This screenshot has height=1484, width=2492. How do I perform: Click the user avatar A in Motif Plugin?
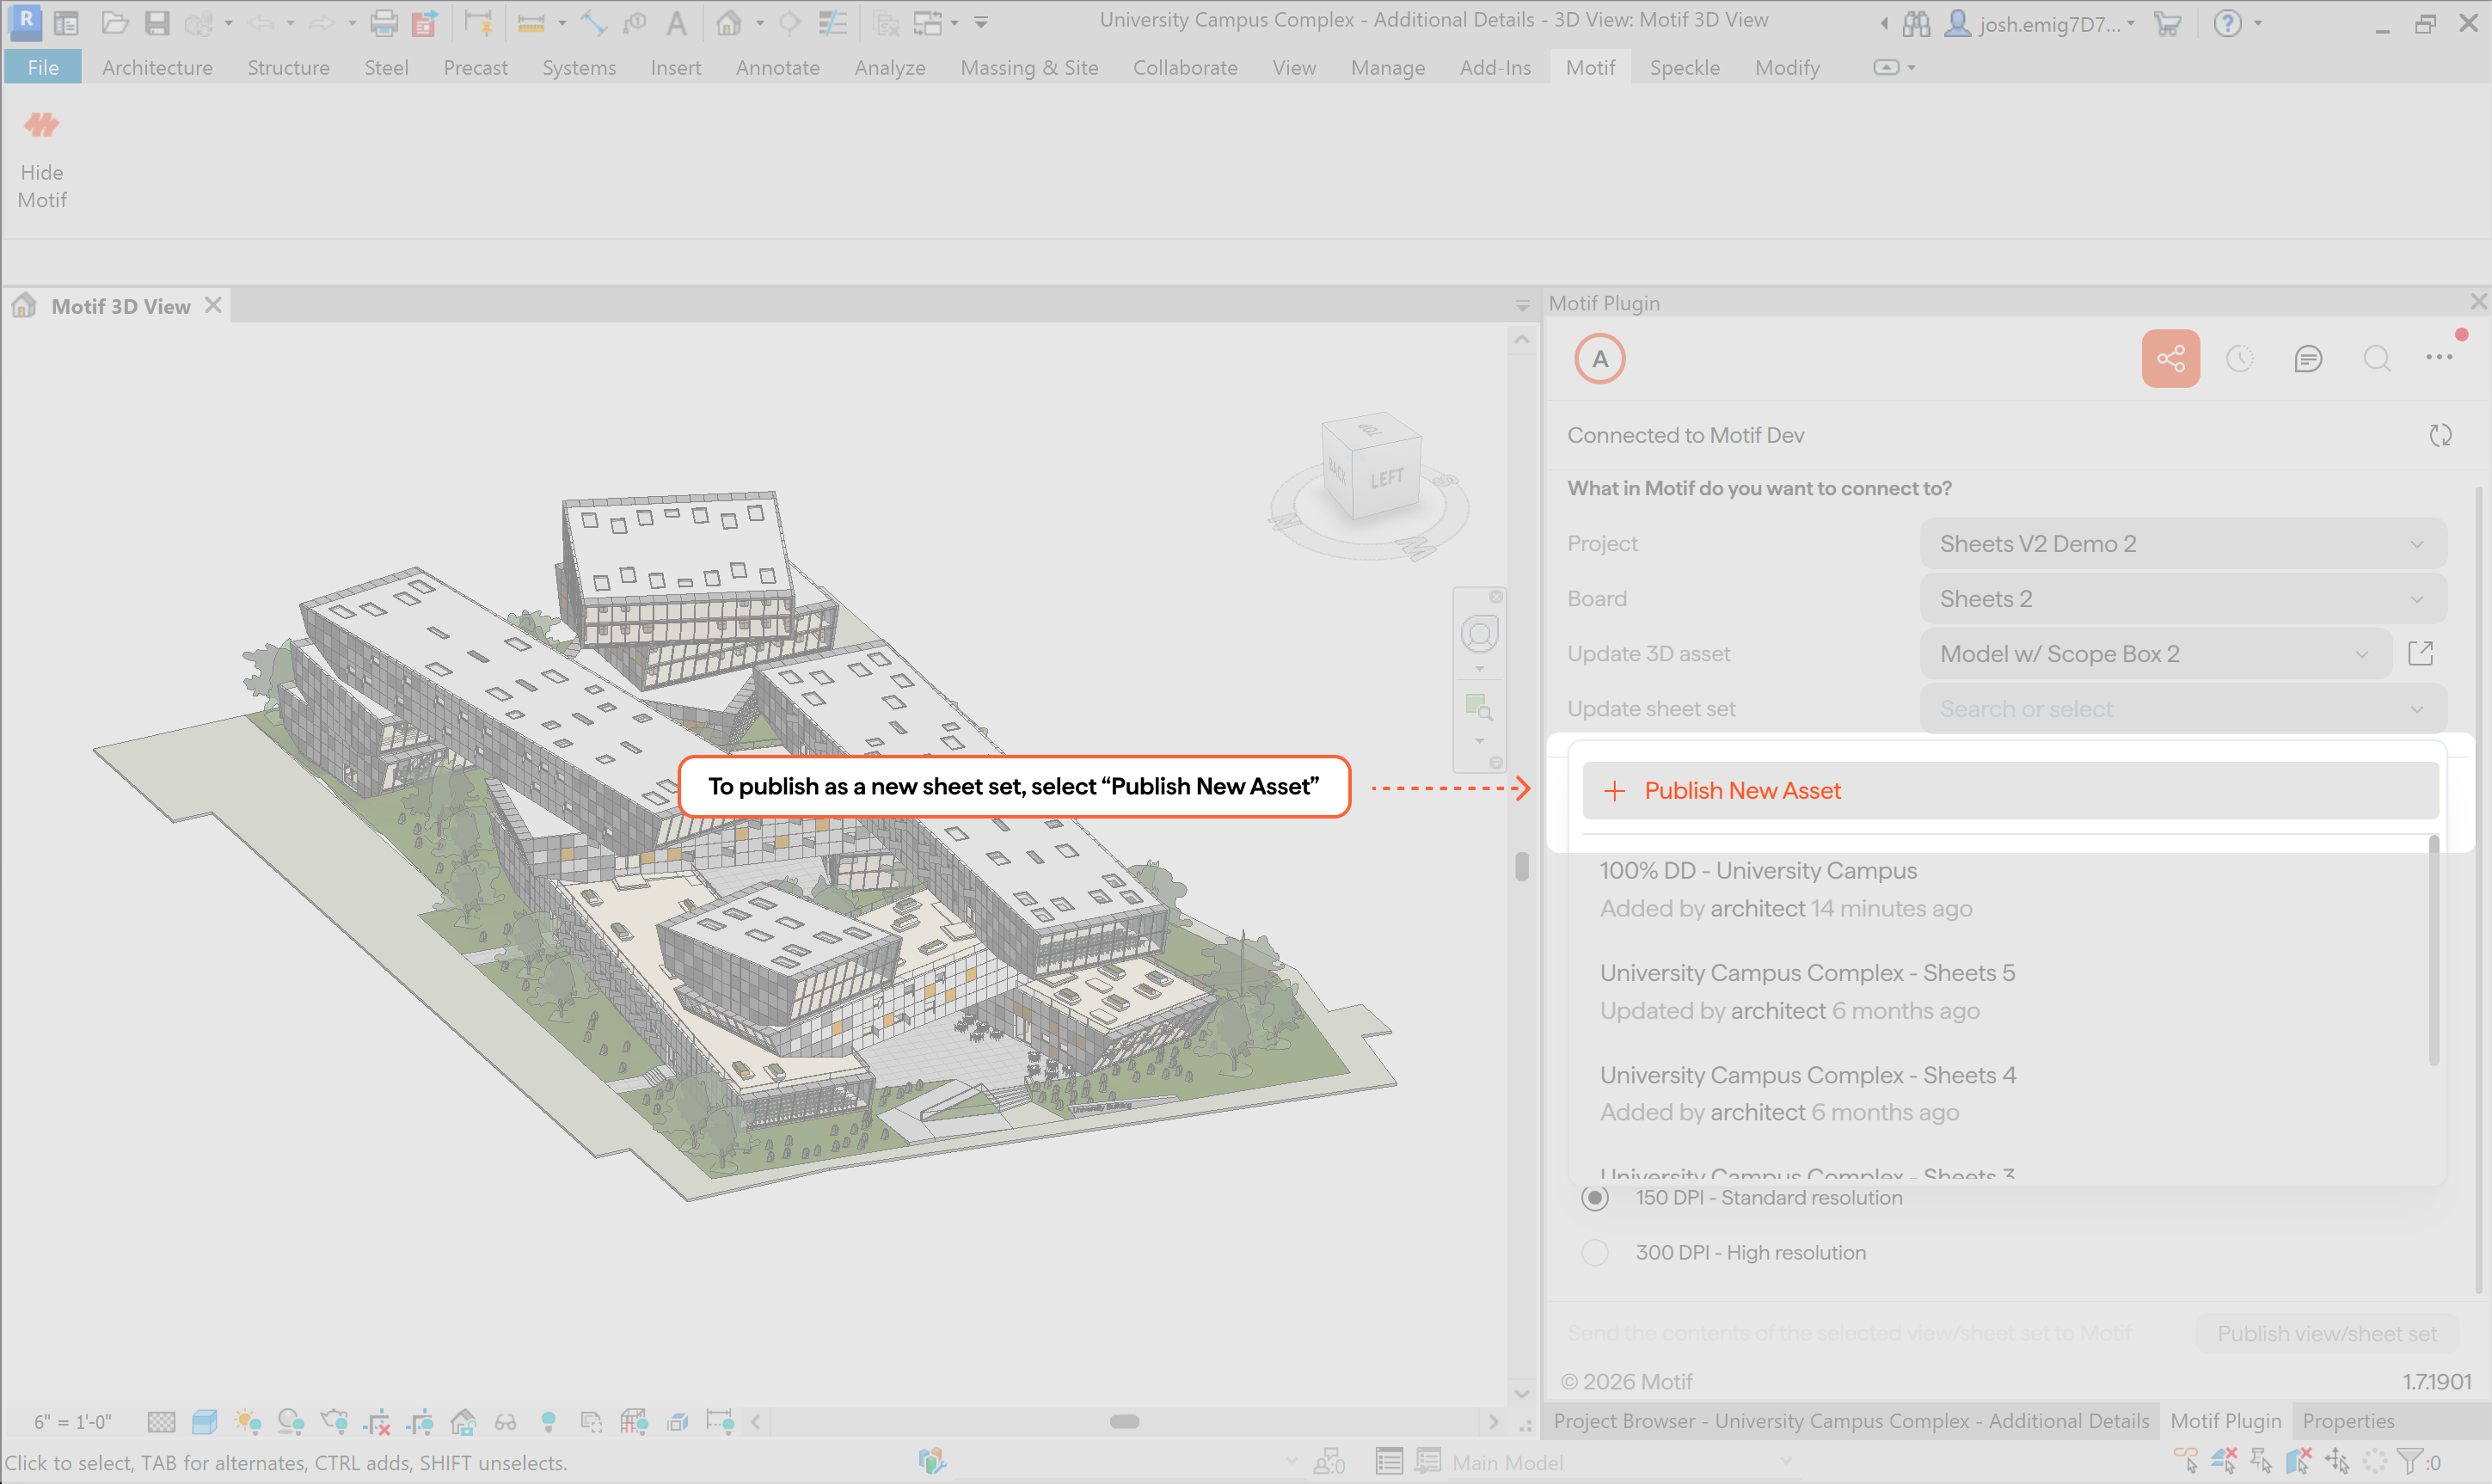click(1600, 359)
